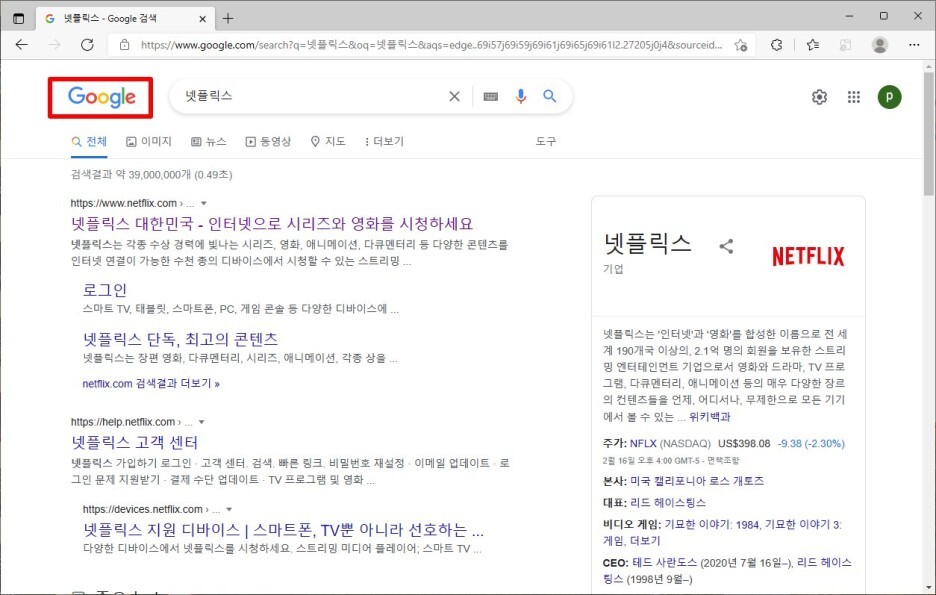936x595 pixels.
Task: Click 리드 헤이스팅스 next to 대표
Action: click(x=668, y=502)
